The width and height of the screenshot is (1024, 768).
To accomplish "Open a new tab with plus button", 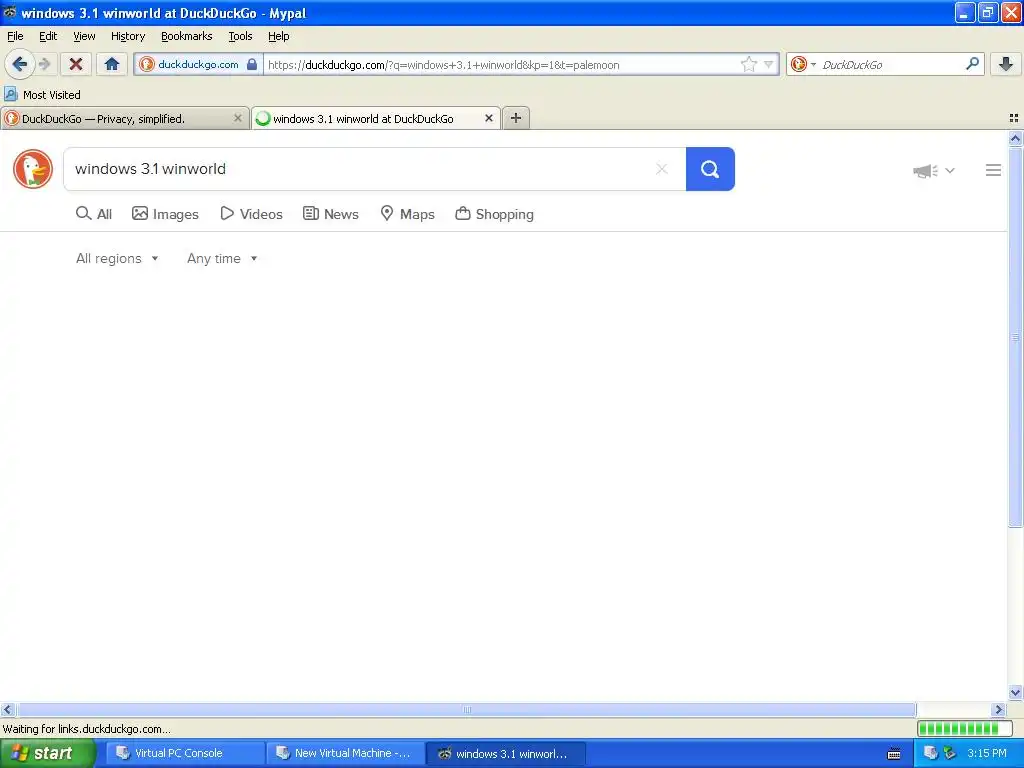I will (516, 118).
